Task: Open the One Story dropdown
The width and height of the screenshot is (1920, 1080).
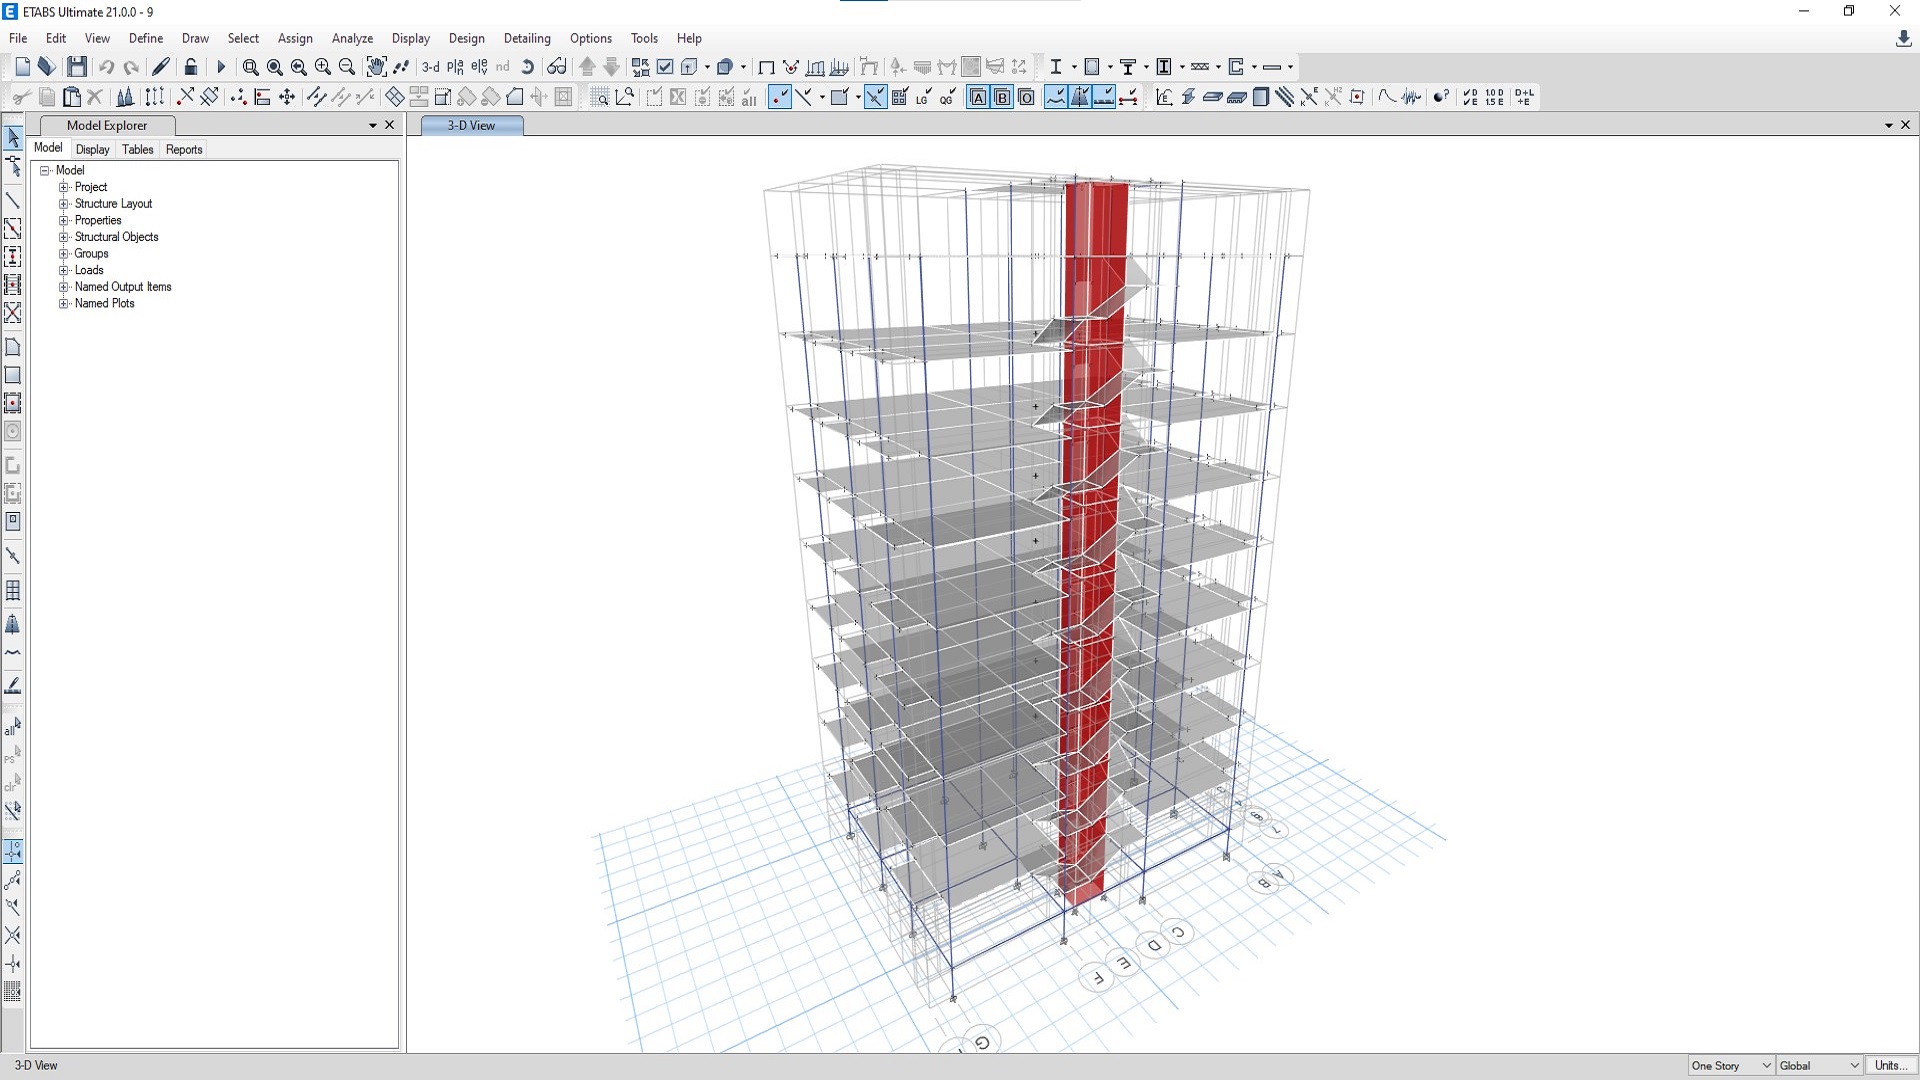Action: (1731, 1066)
